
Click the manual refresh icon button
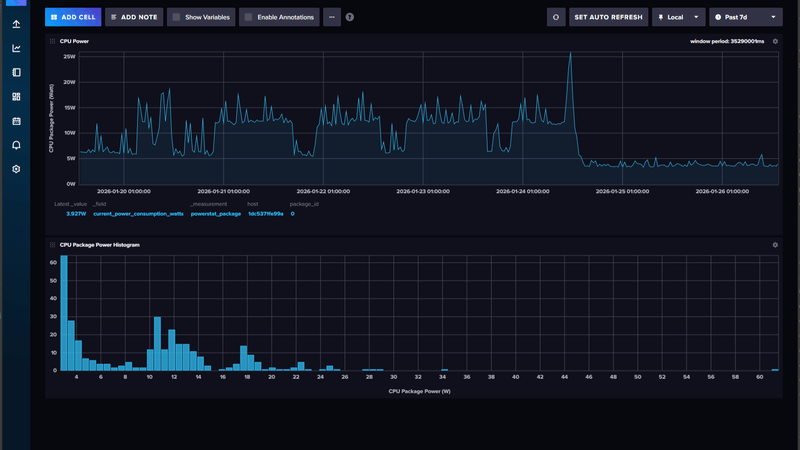point(556,17)
